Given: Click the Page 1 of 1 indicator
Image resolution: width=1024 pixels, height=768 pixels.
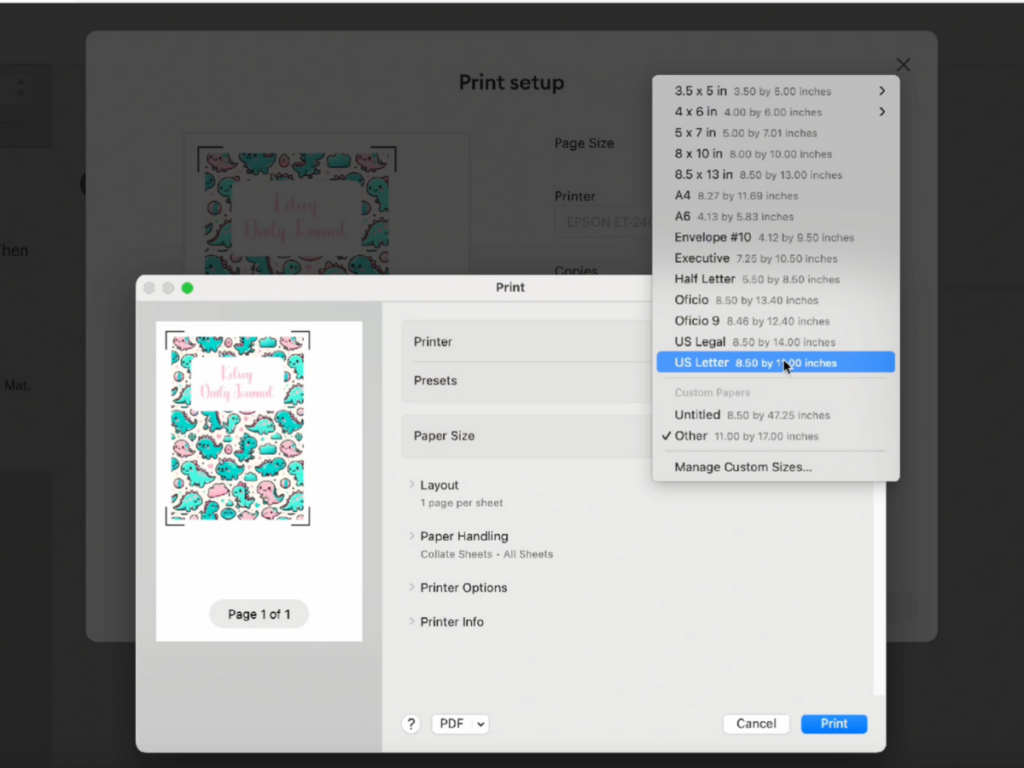Looking at the screenshot, I should [x=259, y=614].
